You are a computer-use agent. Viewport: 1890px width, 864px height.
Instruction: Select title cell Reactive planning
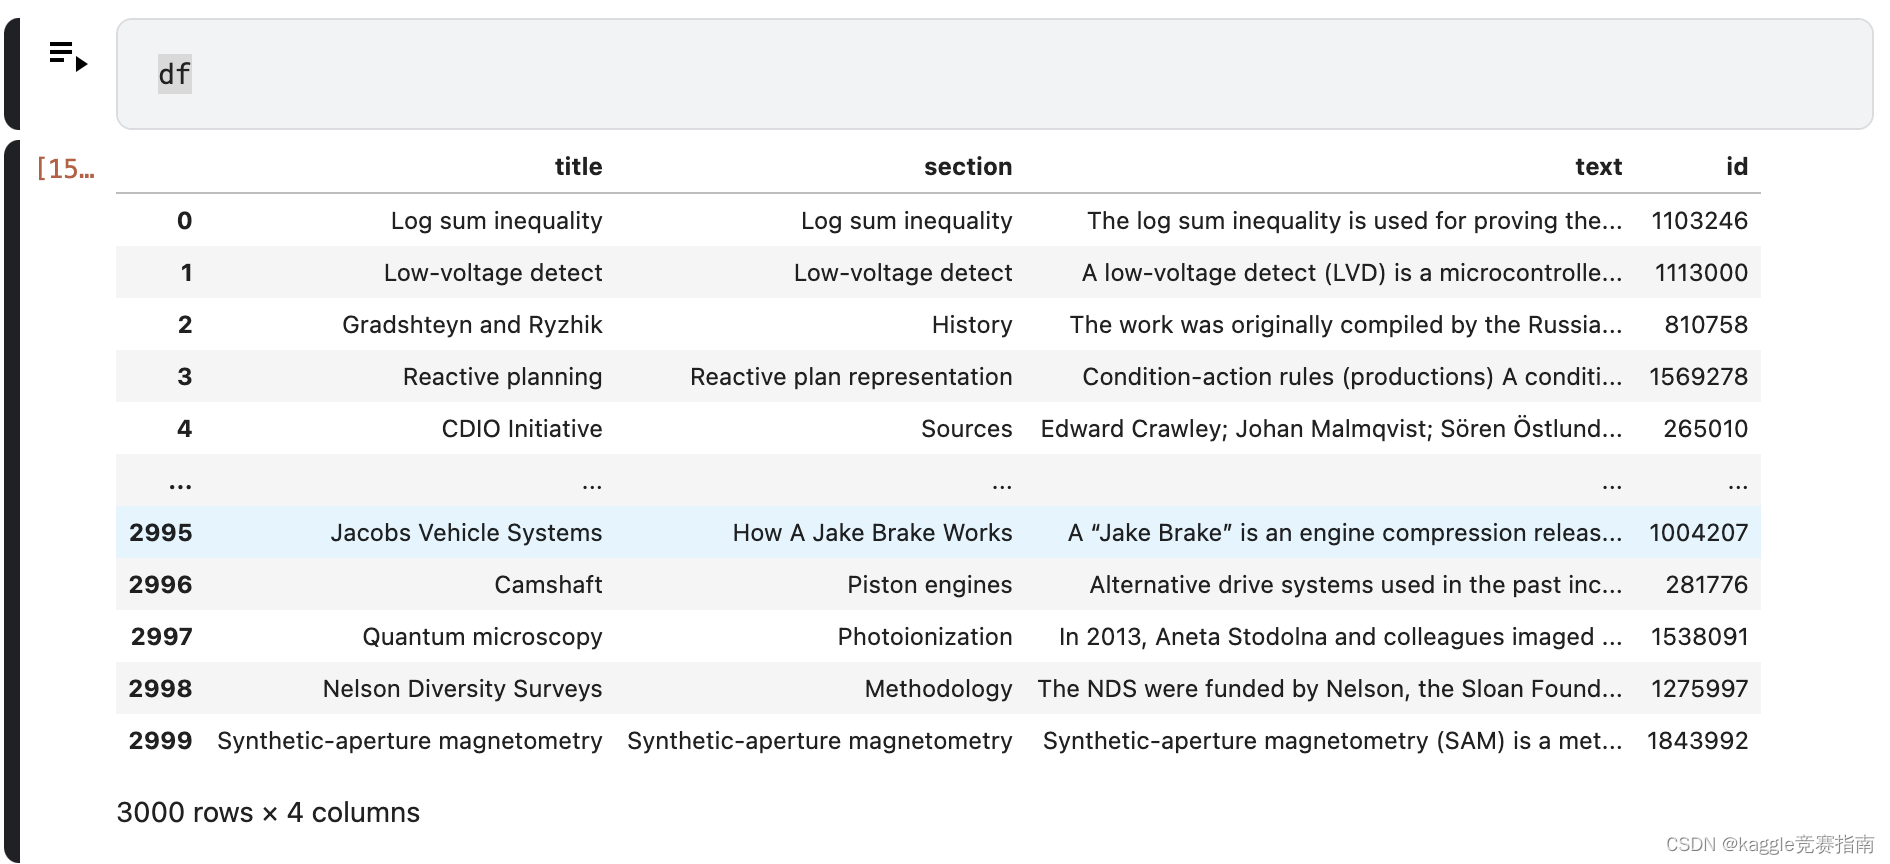pos(502,377)
